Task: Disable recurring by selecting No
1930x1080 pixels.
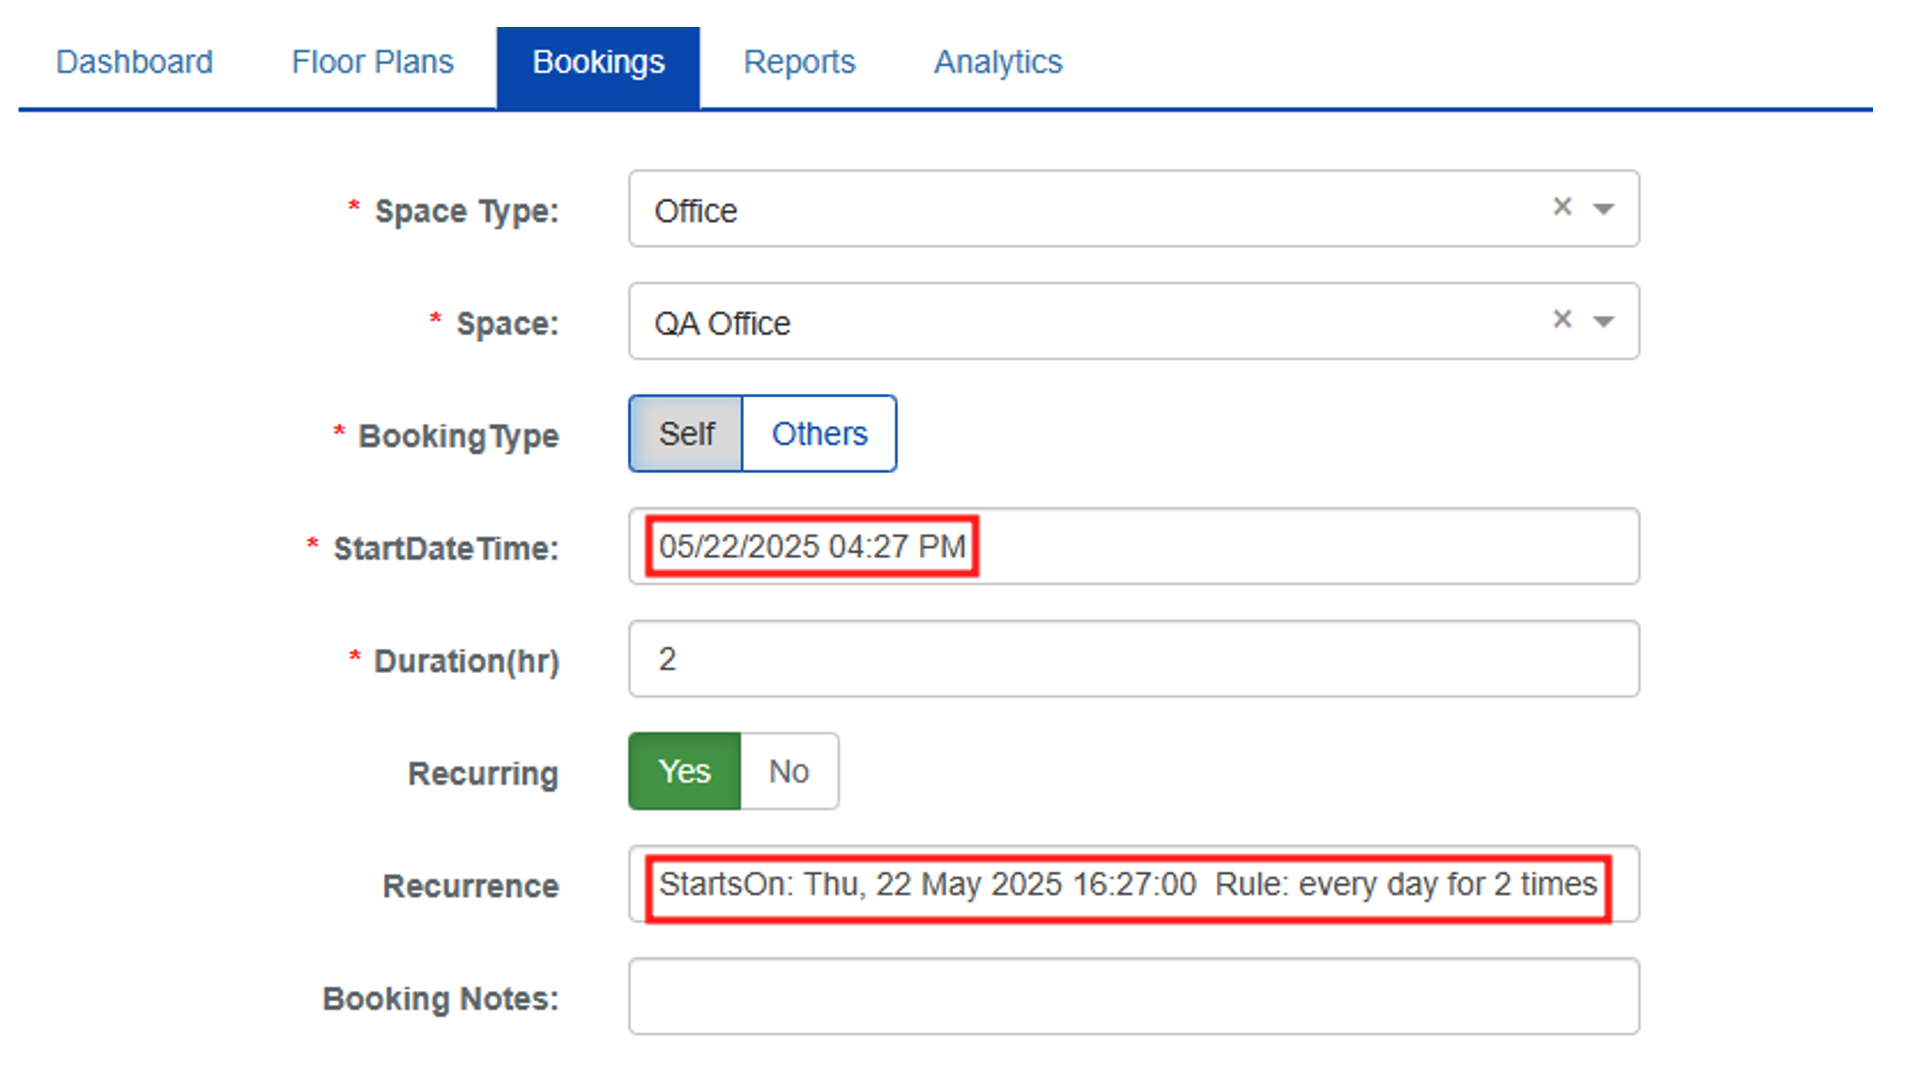Action: [788, 770]
